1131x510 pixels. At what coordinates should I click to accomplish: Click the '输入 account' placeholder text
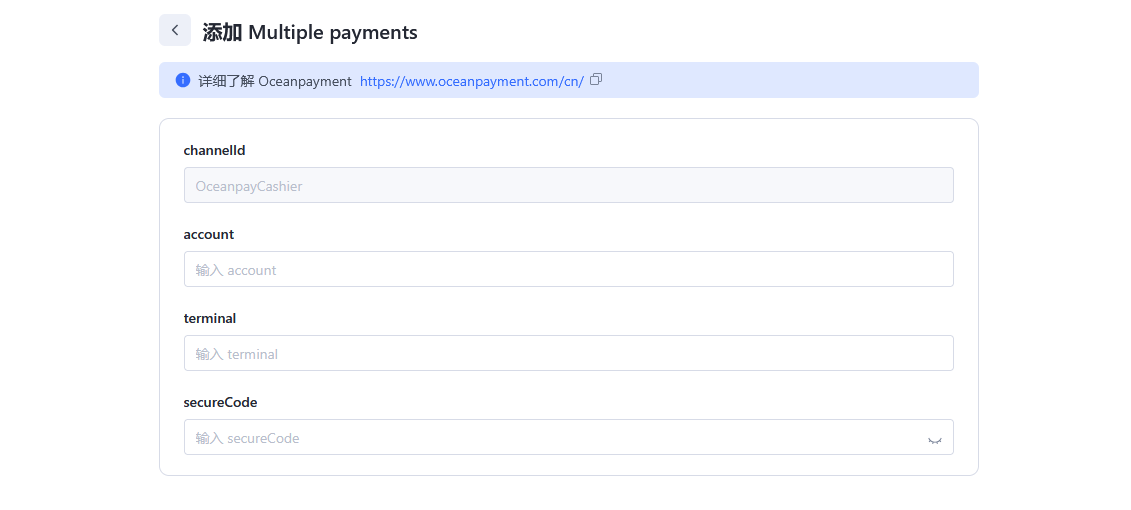(x=236, y=270)
